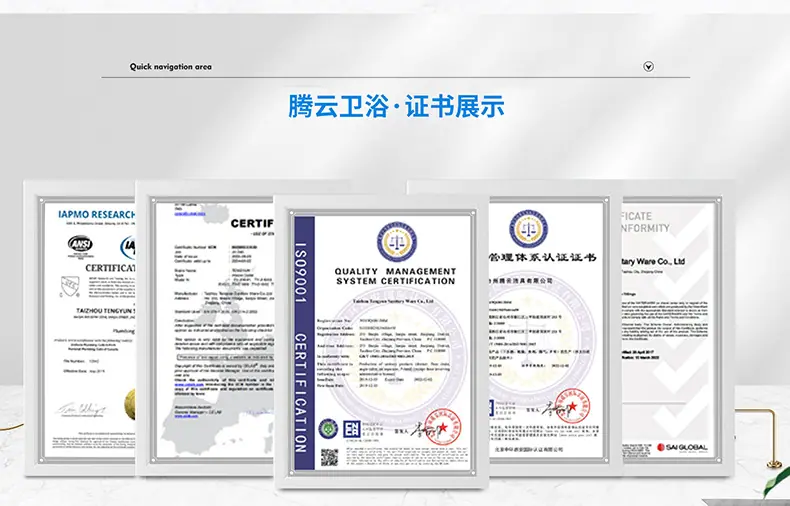Click the Quick navigation area label
This screenshot has width=790, height=506.
click(x=170, y=67)
